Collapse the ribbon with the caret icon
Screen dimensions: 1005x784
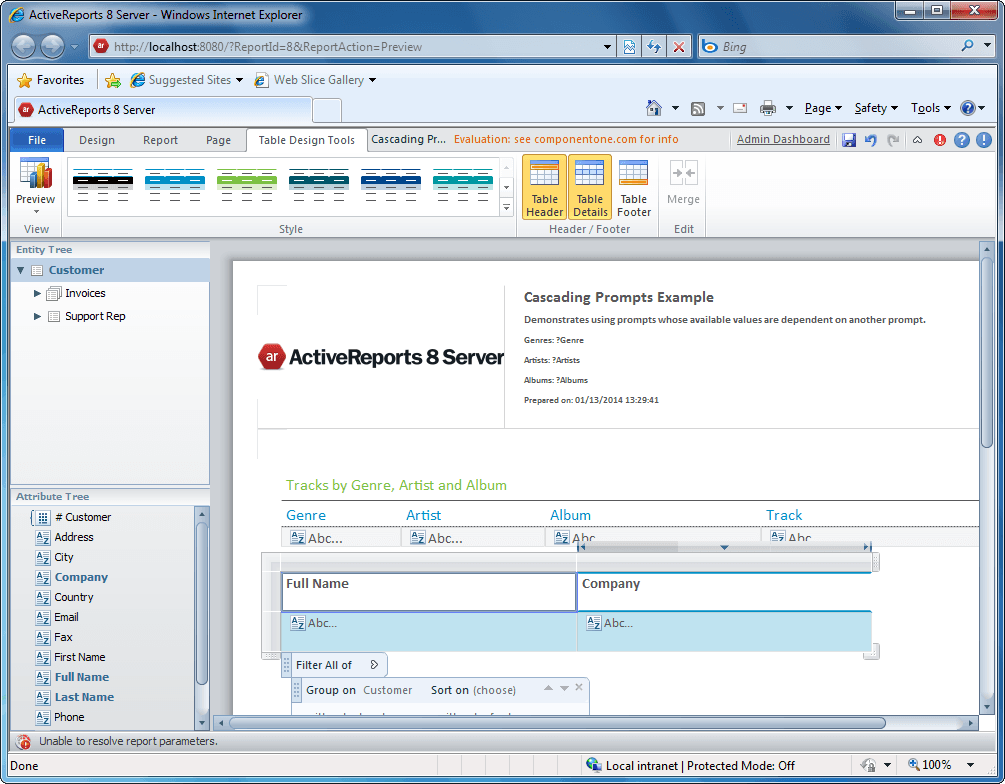(x=917, y=140)
